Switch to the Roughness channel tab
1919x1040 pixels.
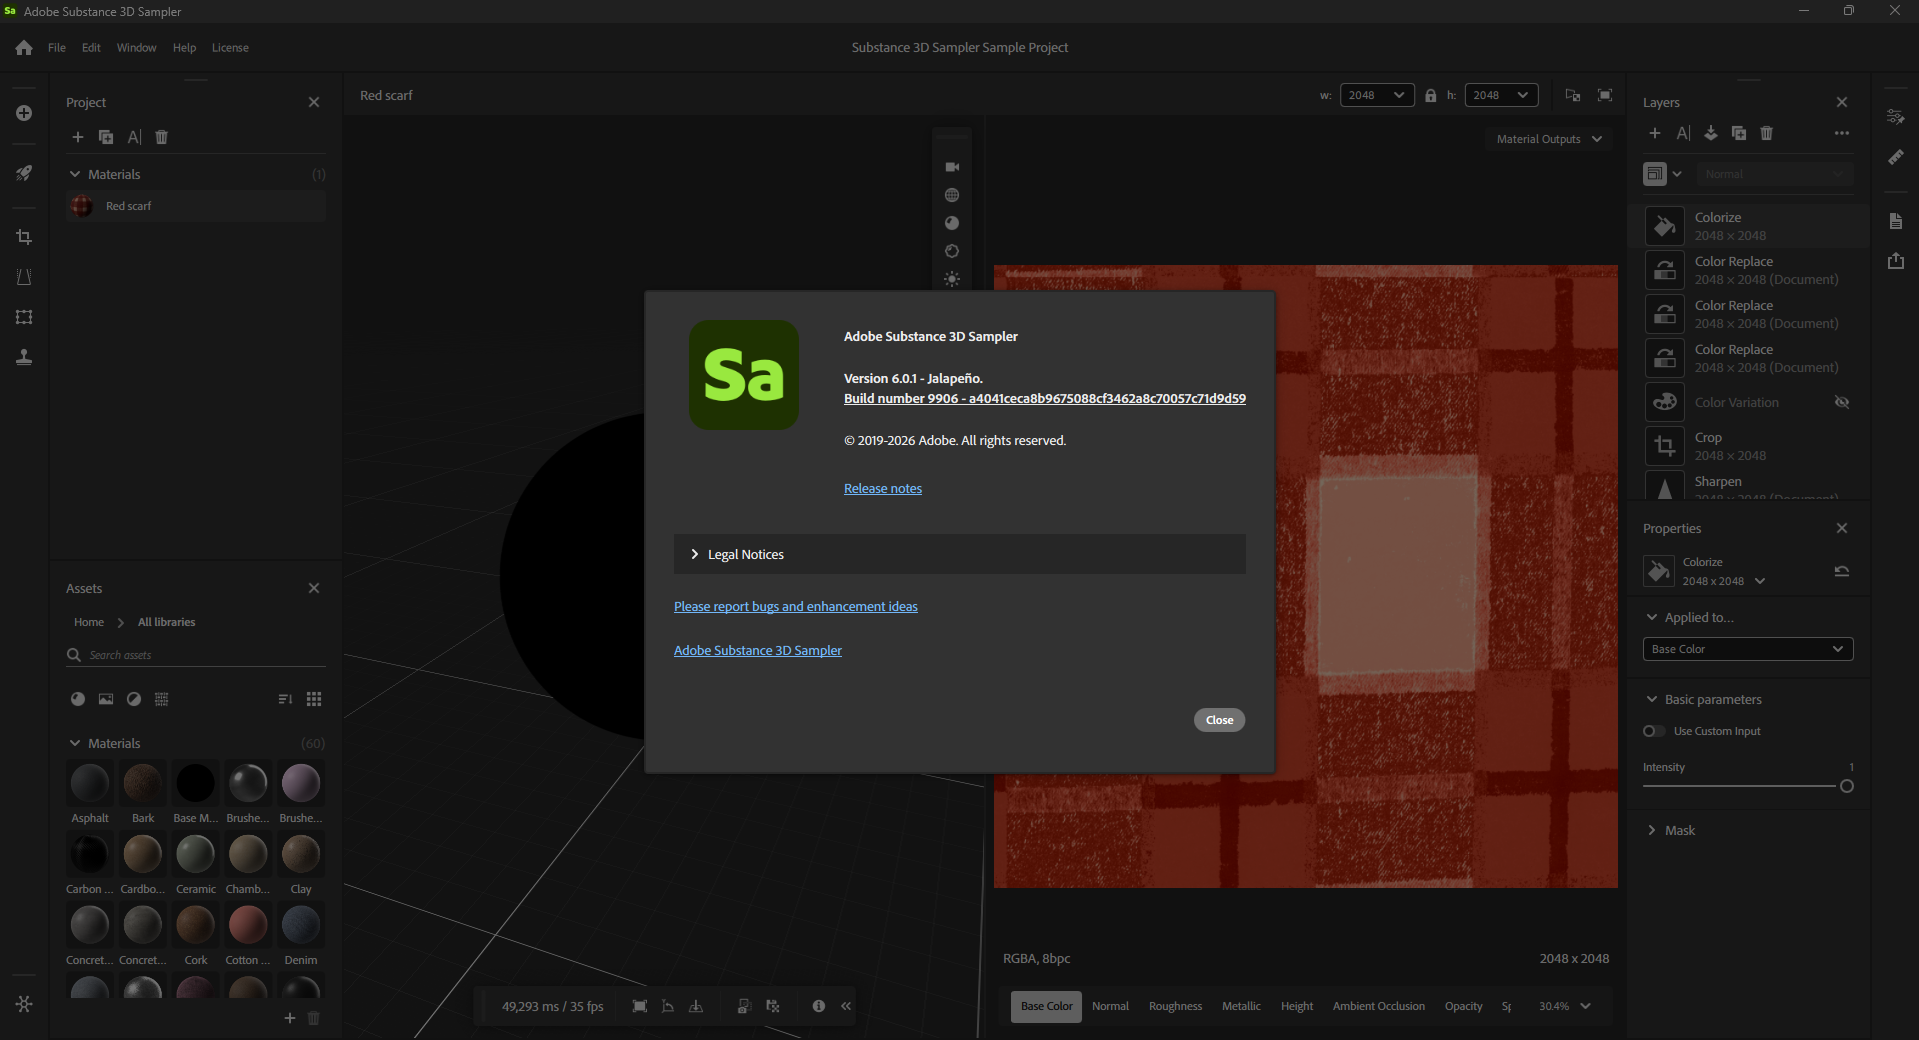click(x=1175, y=1006)
